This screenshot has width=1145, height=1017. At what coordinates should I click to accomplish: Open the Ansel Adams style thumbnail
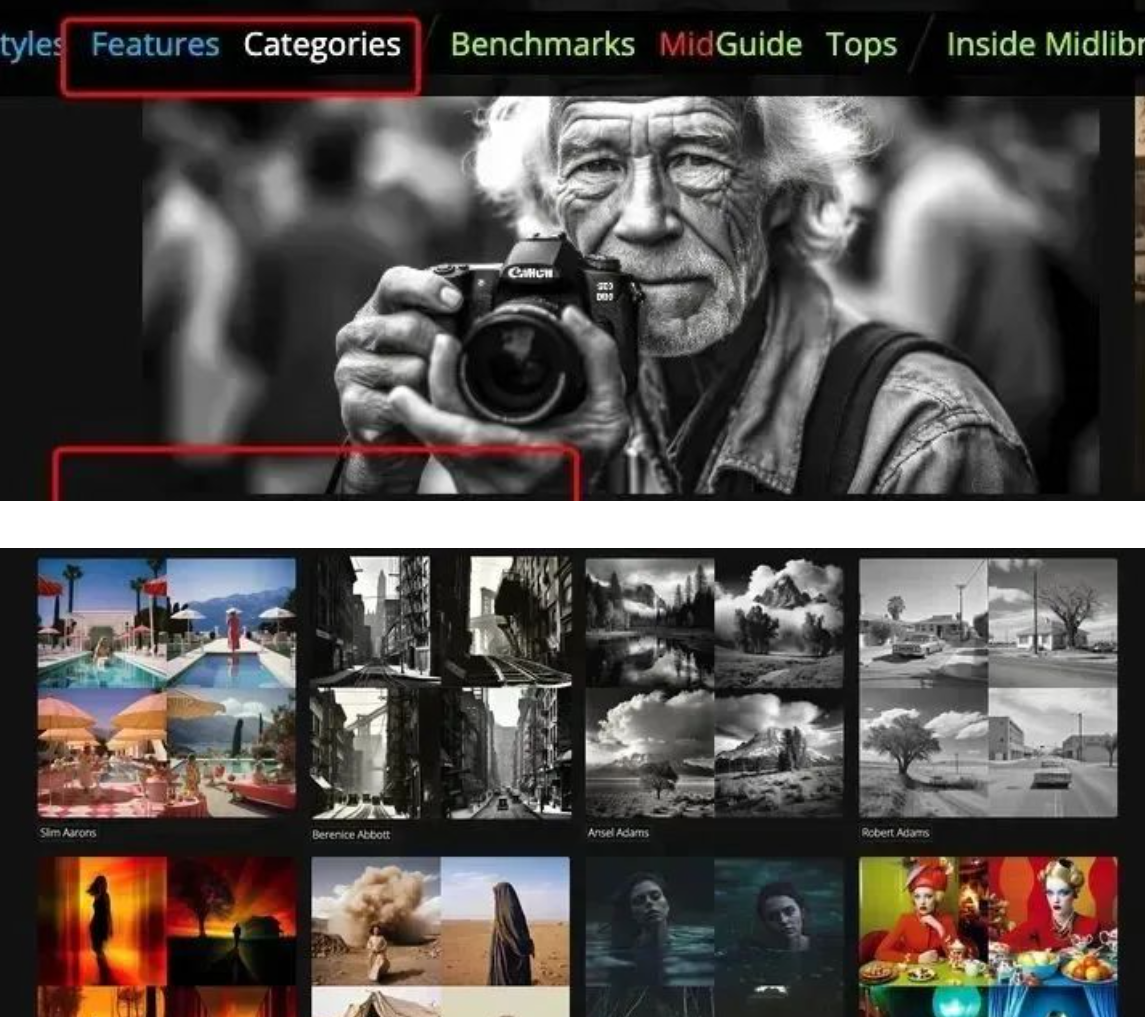tap(714, 687)
